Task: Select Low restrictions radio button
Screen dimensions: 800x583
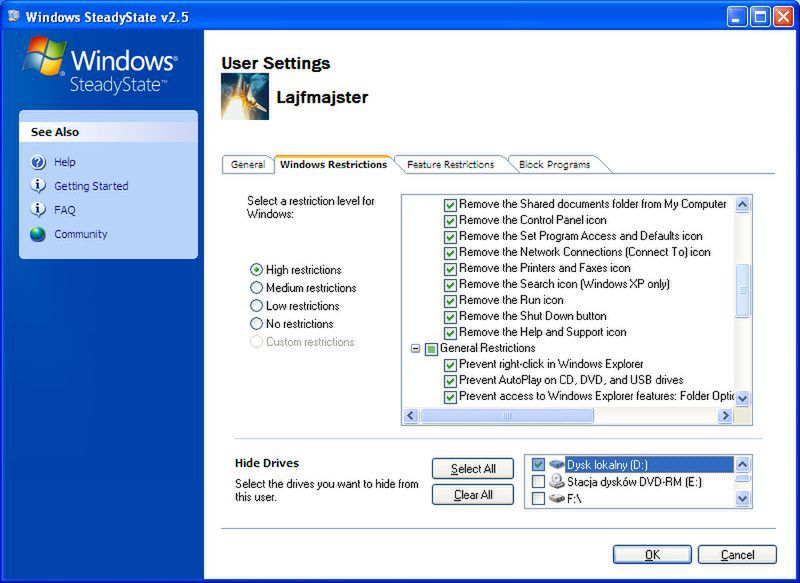Action: pyautogui.click(x=256, y=306)
